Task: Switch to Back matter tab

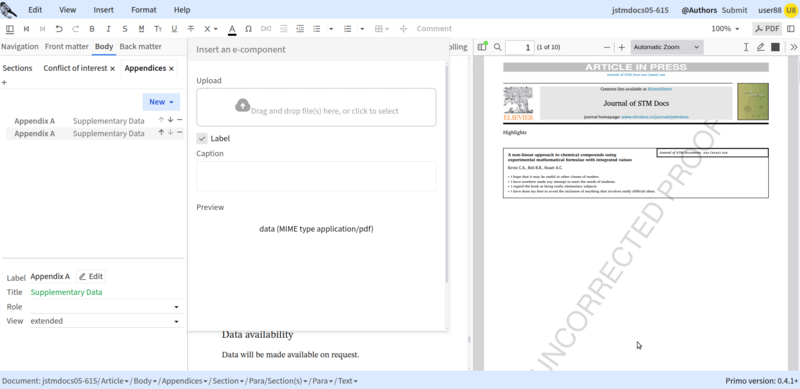Action: (x=140, y=46)
